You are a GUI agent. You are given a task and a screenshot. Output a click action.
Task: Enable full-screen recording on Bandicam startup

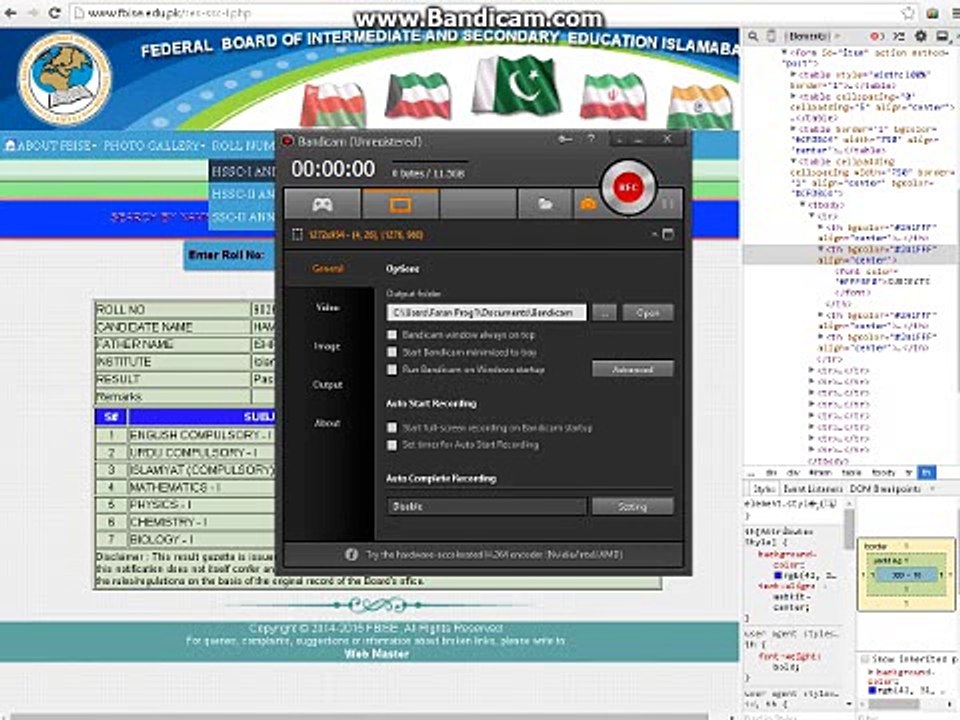click(x=392, y=428)
